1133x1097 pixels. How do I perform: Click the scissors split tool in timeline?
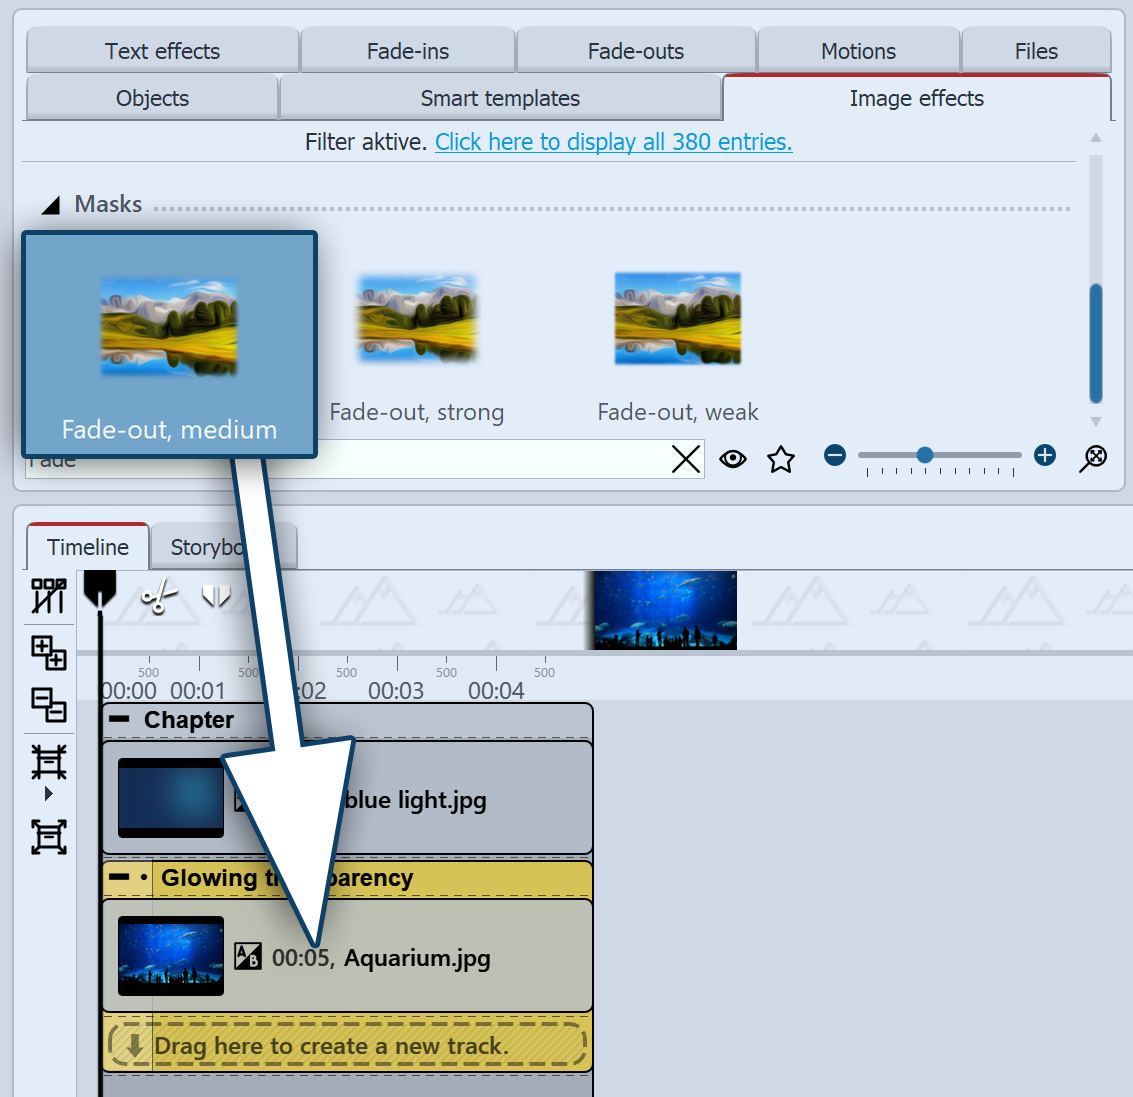(x=158, y=597)
